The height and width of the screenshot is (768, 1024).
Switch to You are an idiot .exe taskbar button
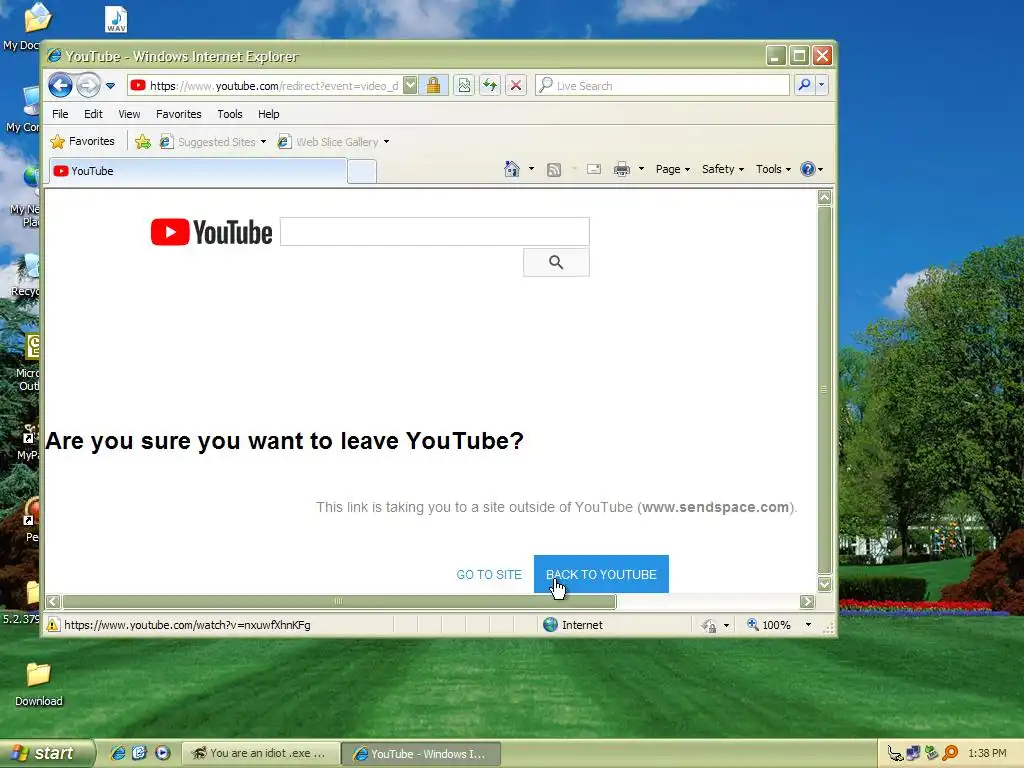[261, 753]
